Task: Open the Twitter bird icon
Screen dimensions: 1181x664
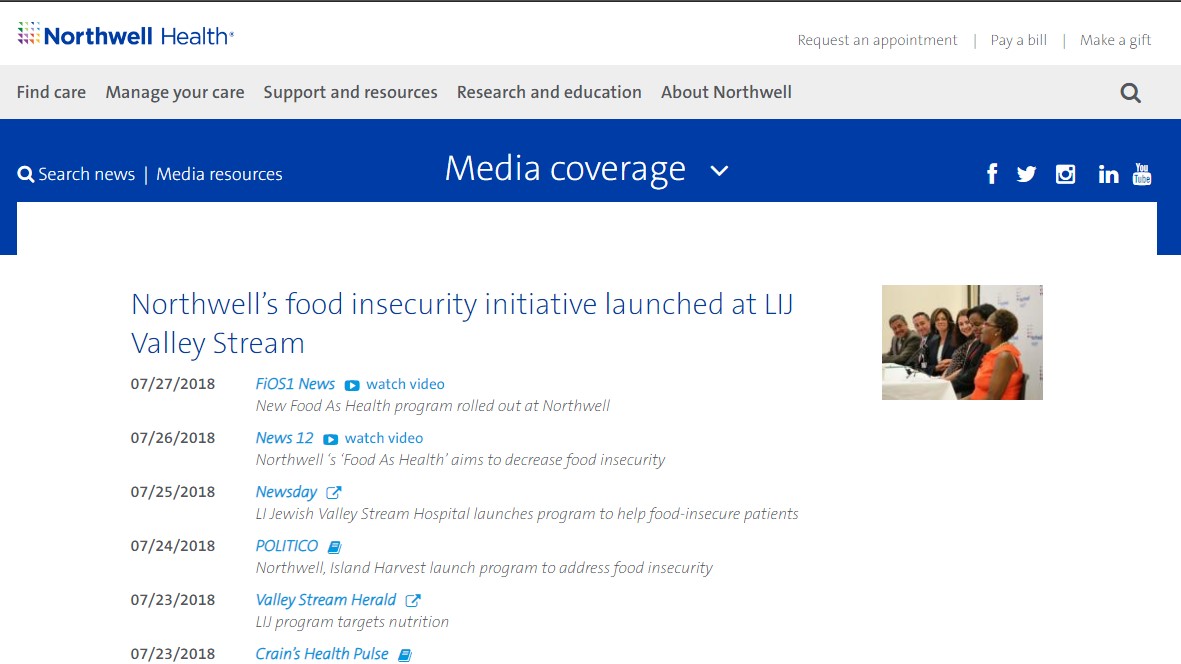Action: tap(1026, 175)
